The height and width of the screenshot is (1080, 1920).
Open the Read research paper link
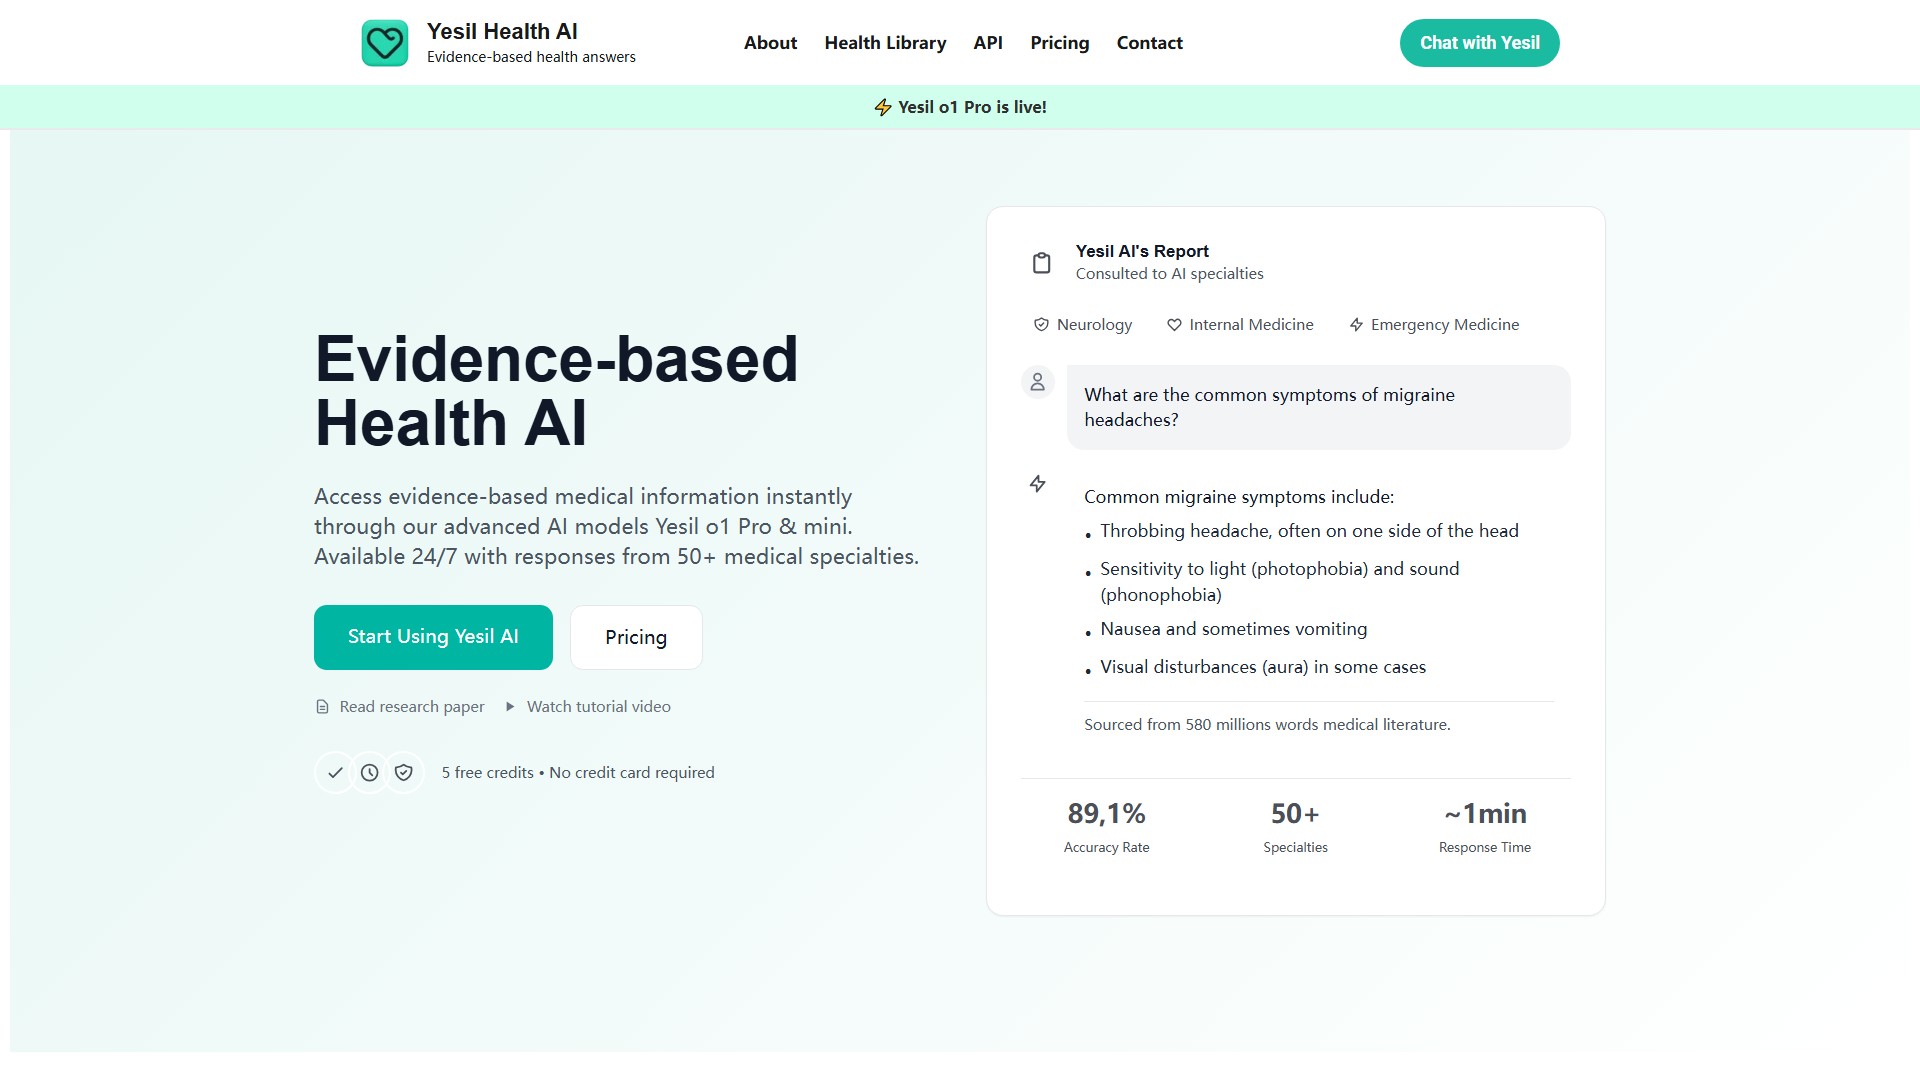coord(411,707)
